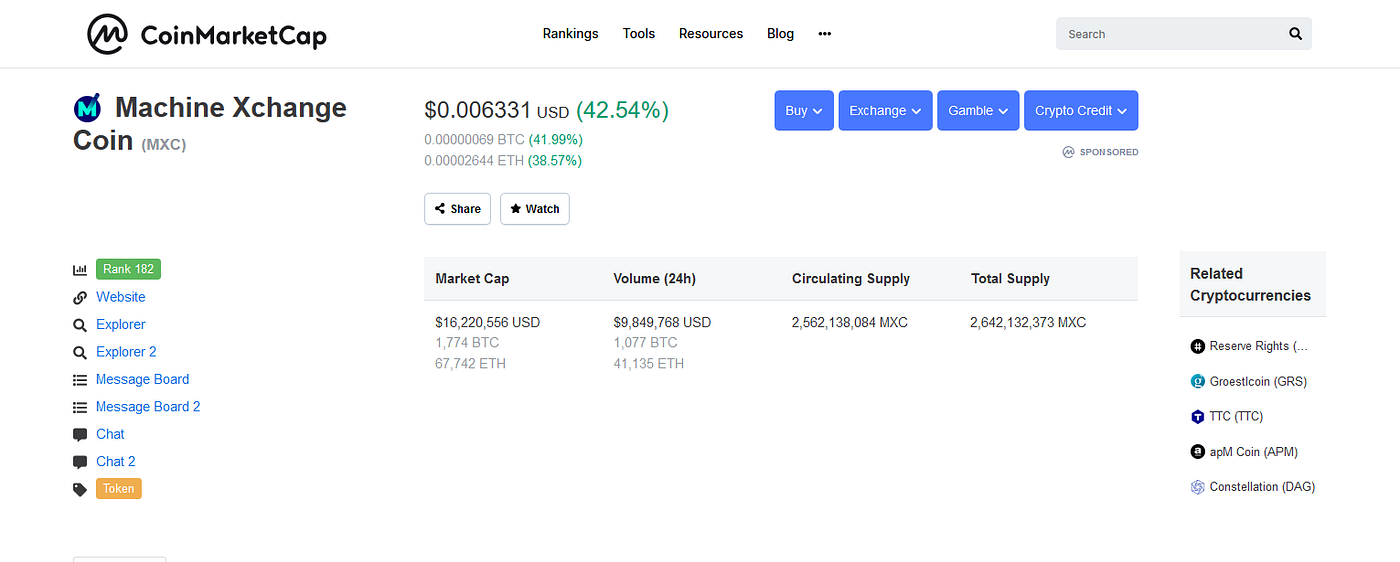The height and width of the screenshot is (562, 1400).
Task: Click the Rank 182 badge
Action: (x=128, y=269)
